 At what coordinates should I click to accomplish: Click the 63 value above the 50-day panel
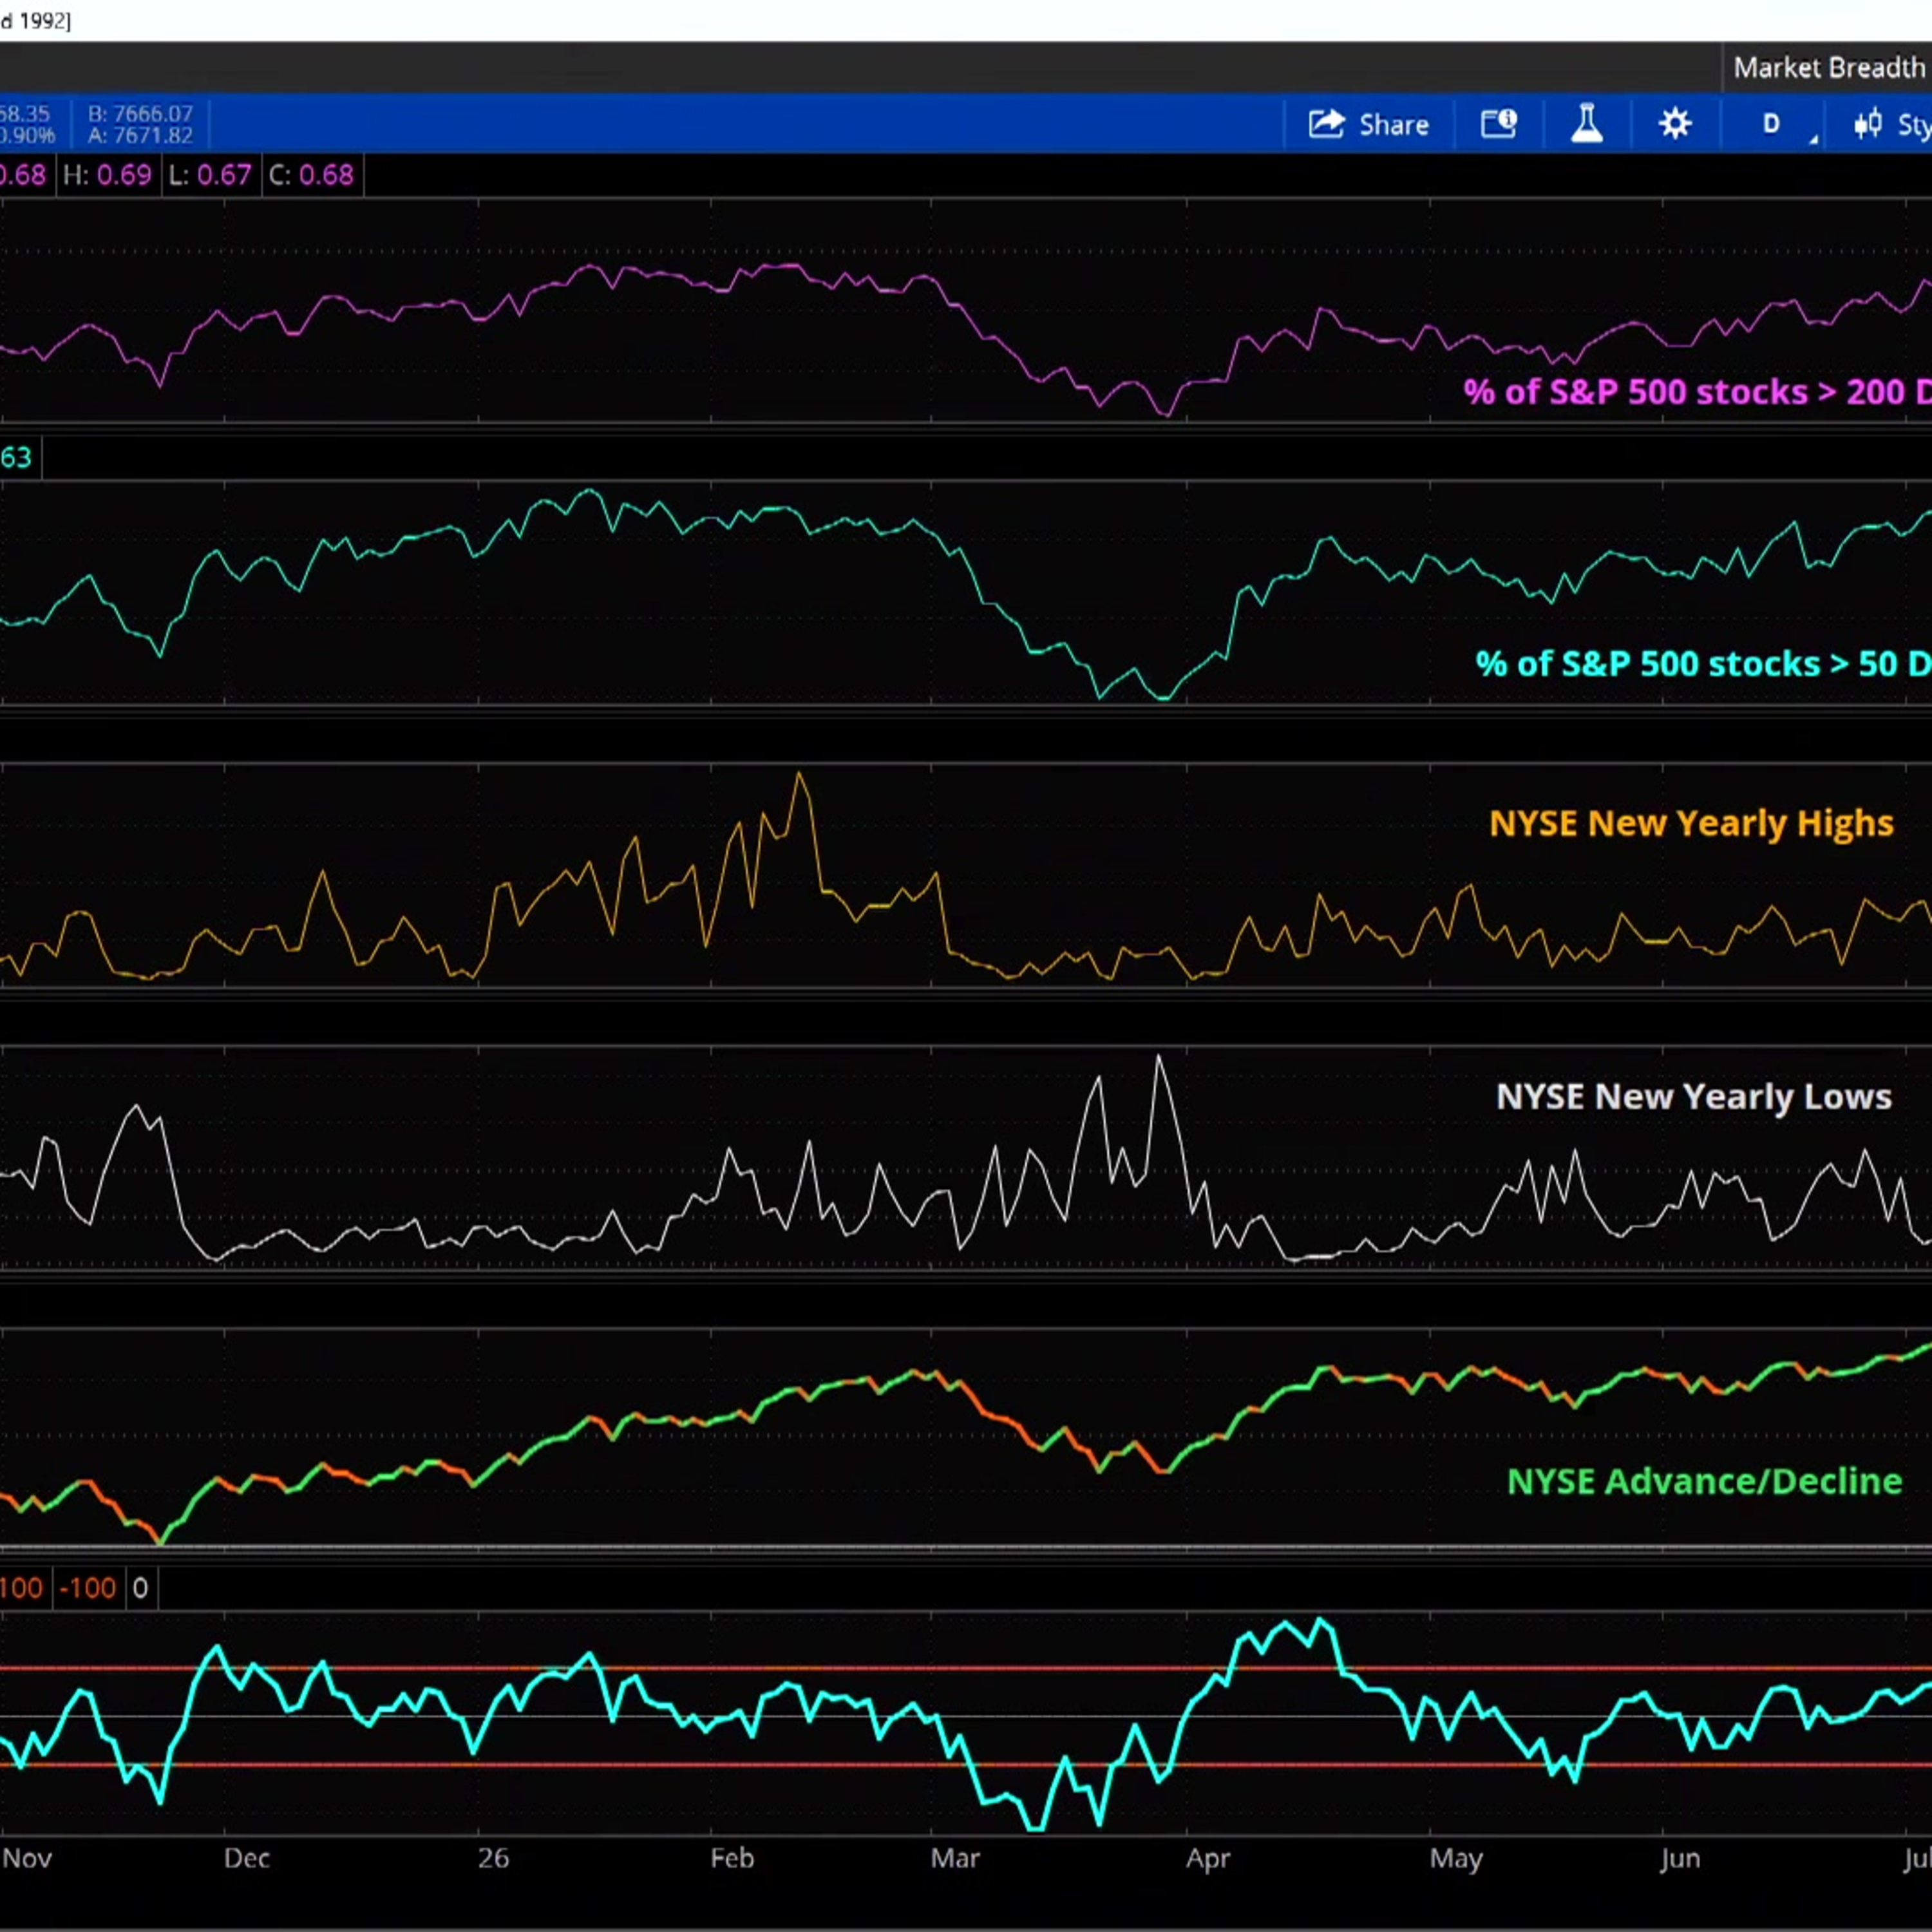(x=16, y=458)
